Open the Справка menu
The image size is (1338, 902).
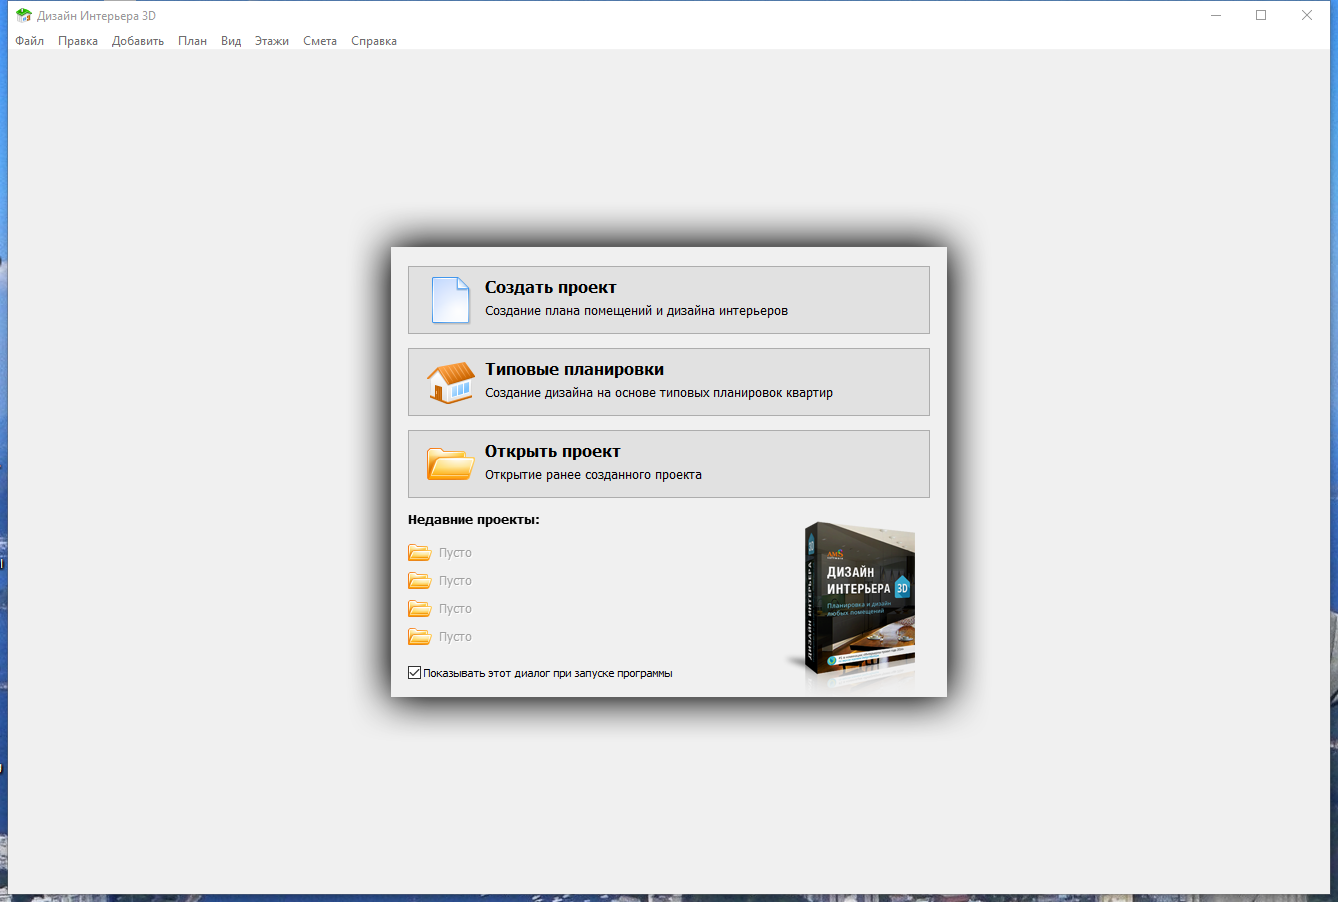373,41
